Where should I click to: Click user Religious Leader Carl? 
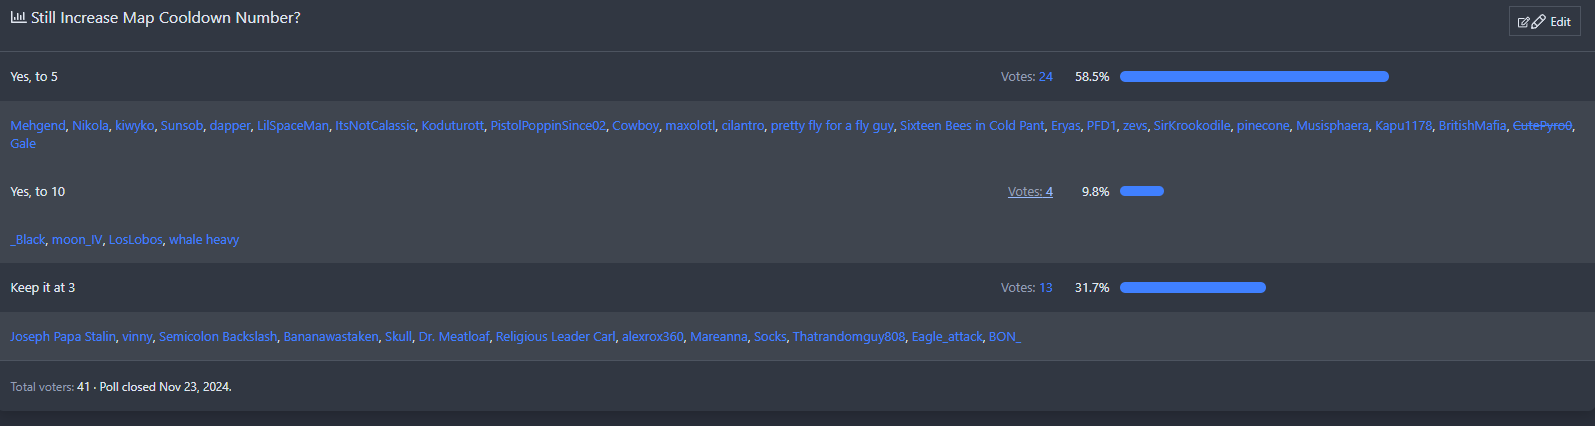pos(555,337)
